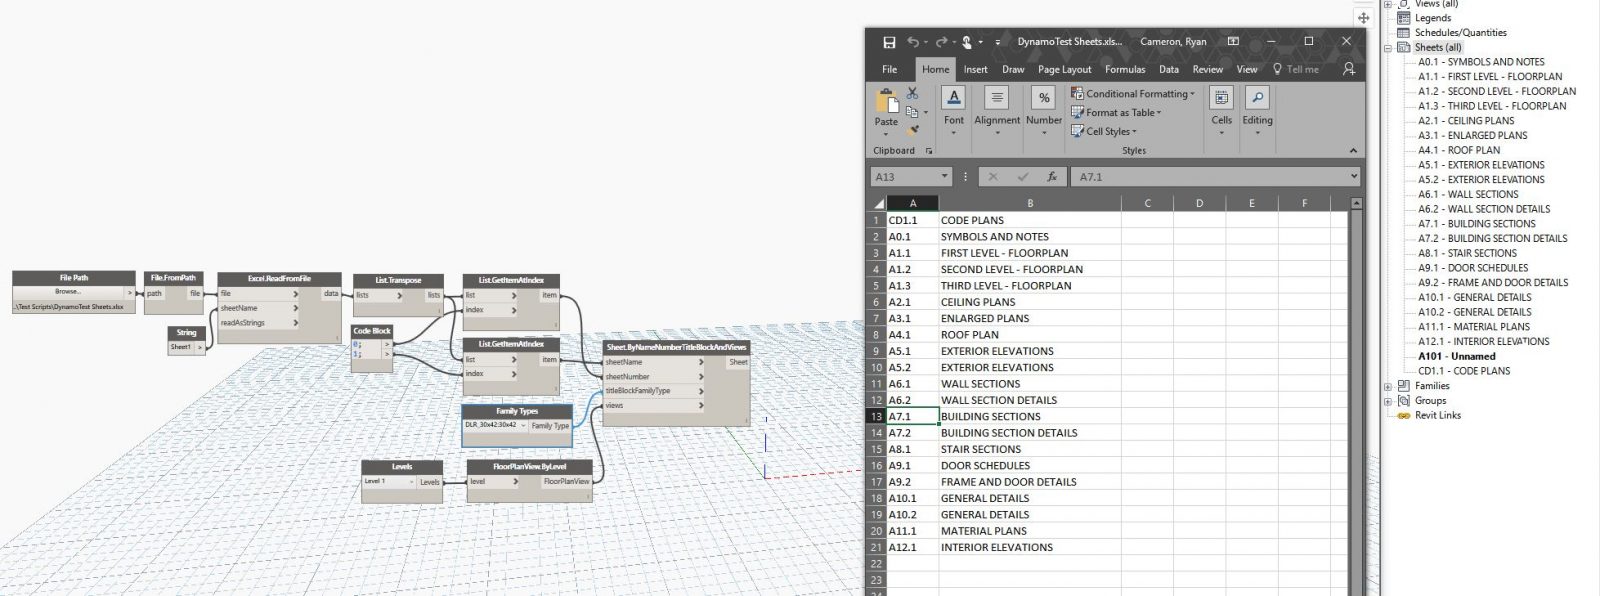Open Format as Table dropdown

coord(1116,112)
